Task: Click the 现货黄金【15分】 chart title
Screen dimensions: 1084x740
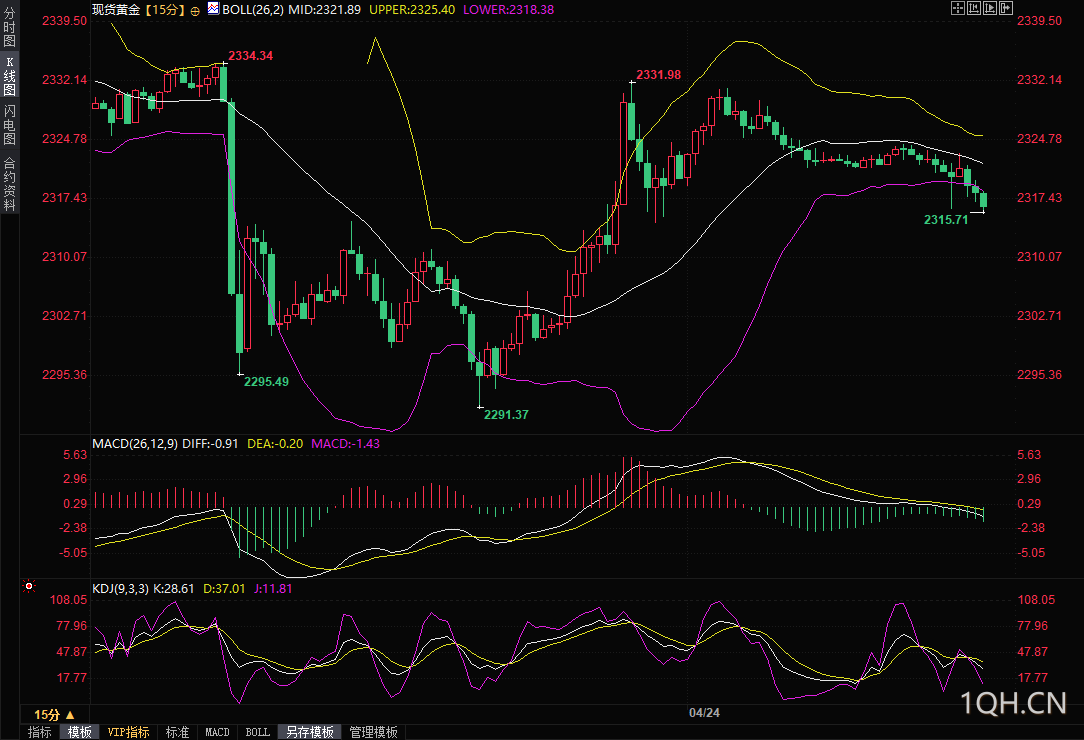Action: (140, 10)
